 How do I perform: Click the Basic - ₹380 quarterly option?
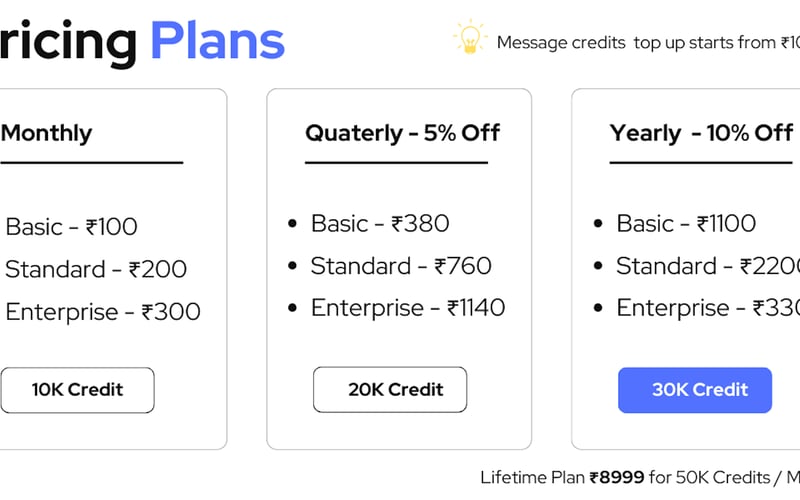pyautogui.click(x=380, y=223)
